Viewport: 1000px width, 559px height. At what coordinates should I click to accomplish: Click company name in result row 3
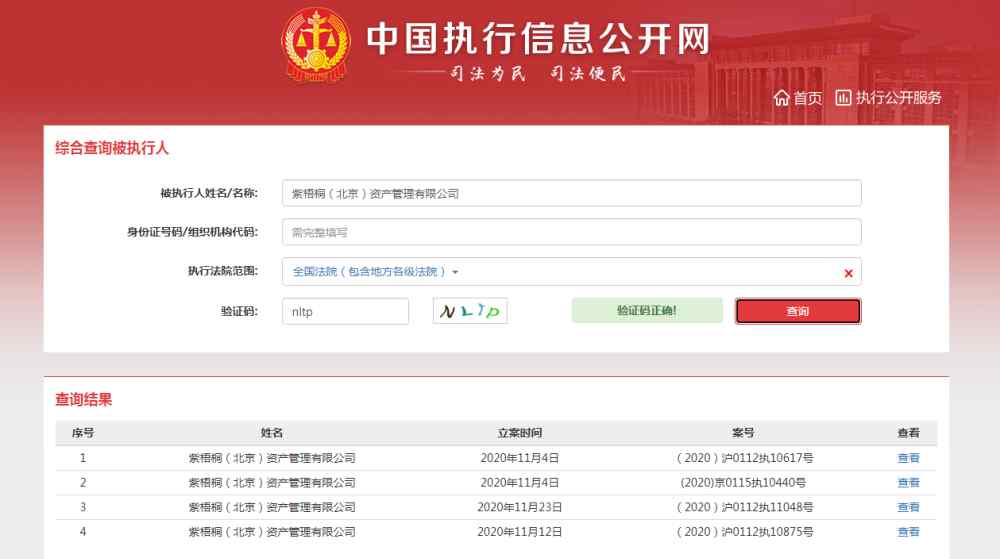point(272,507)
